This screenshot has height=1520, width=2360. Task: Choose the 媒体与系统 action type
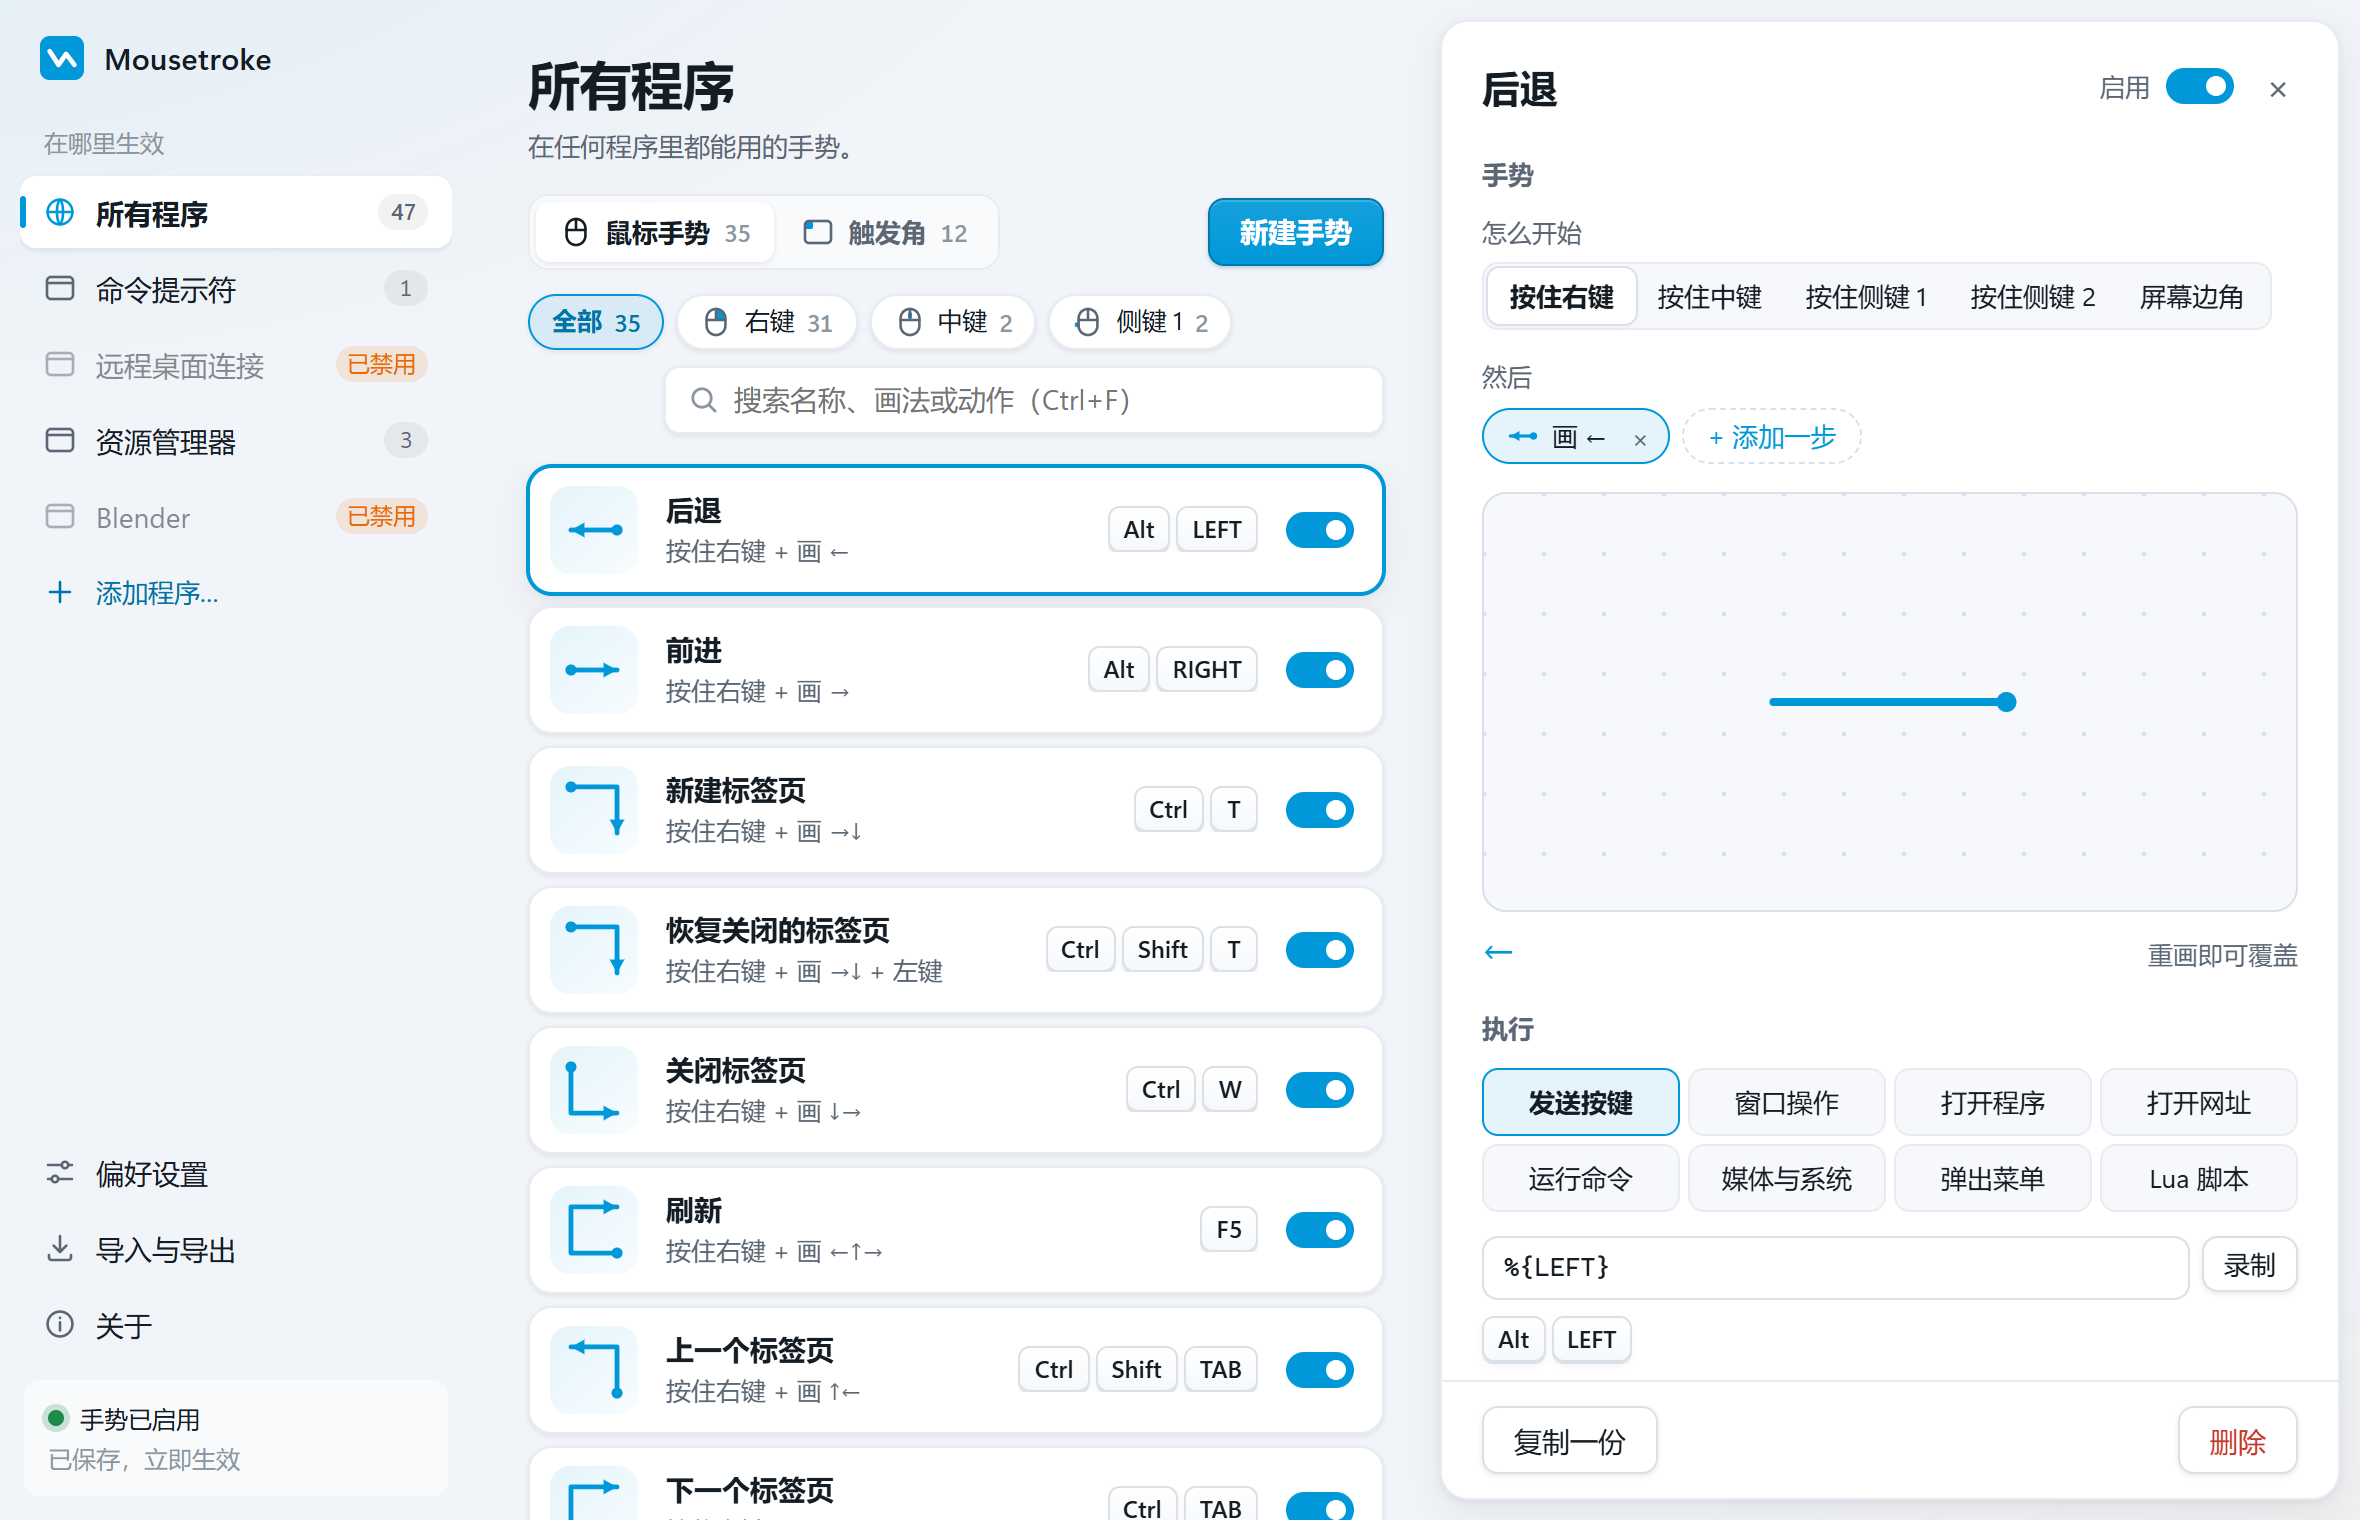click(1786, 1178)
